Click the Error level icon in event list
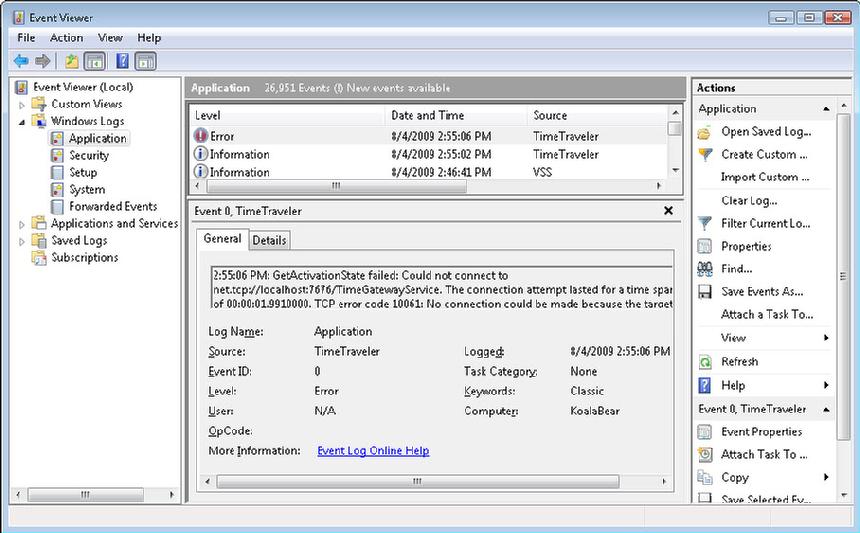This screenshot has width=860, height=533. tap(201, 135)
